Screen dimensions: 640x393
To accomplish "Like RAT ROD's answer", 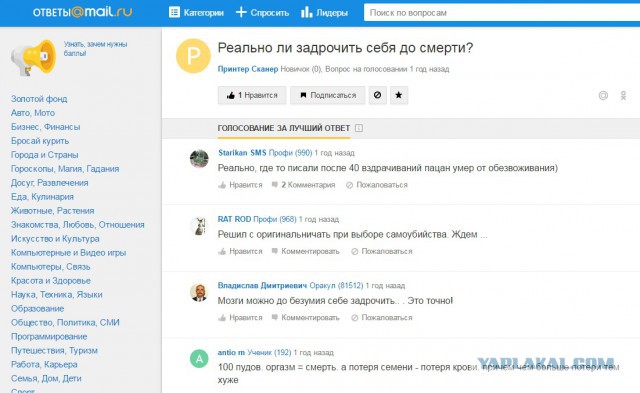I will [x=240, y=251].
